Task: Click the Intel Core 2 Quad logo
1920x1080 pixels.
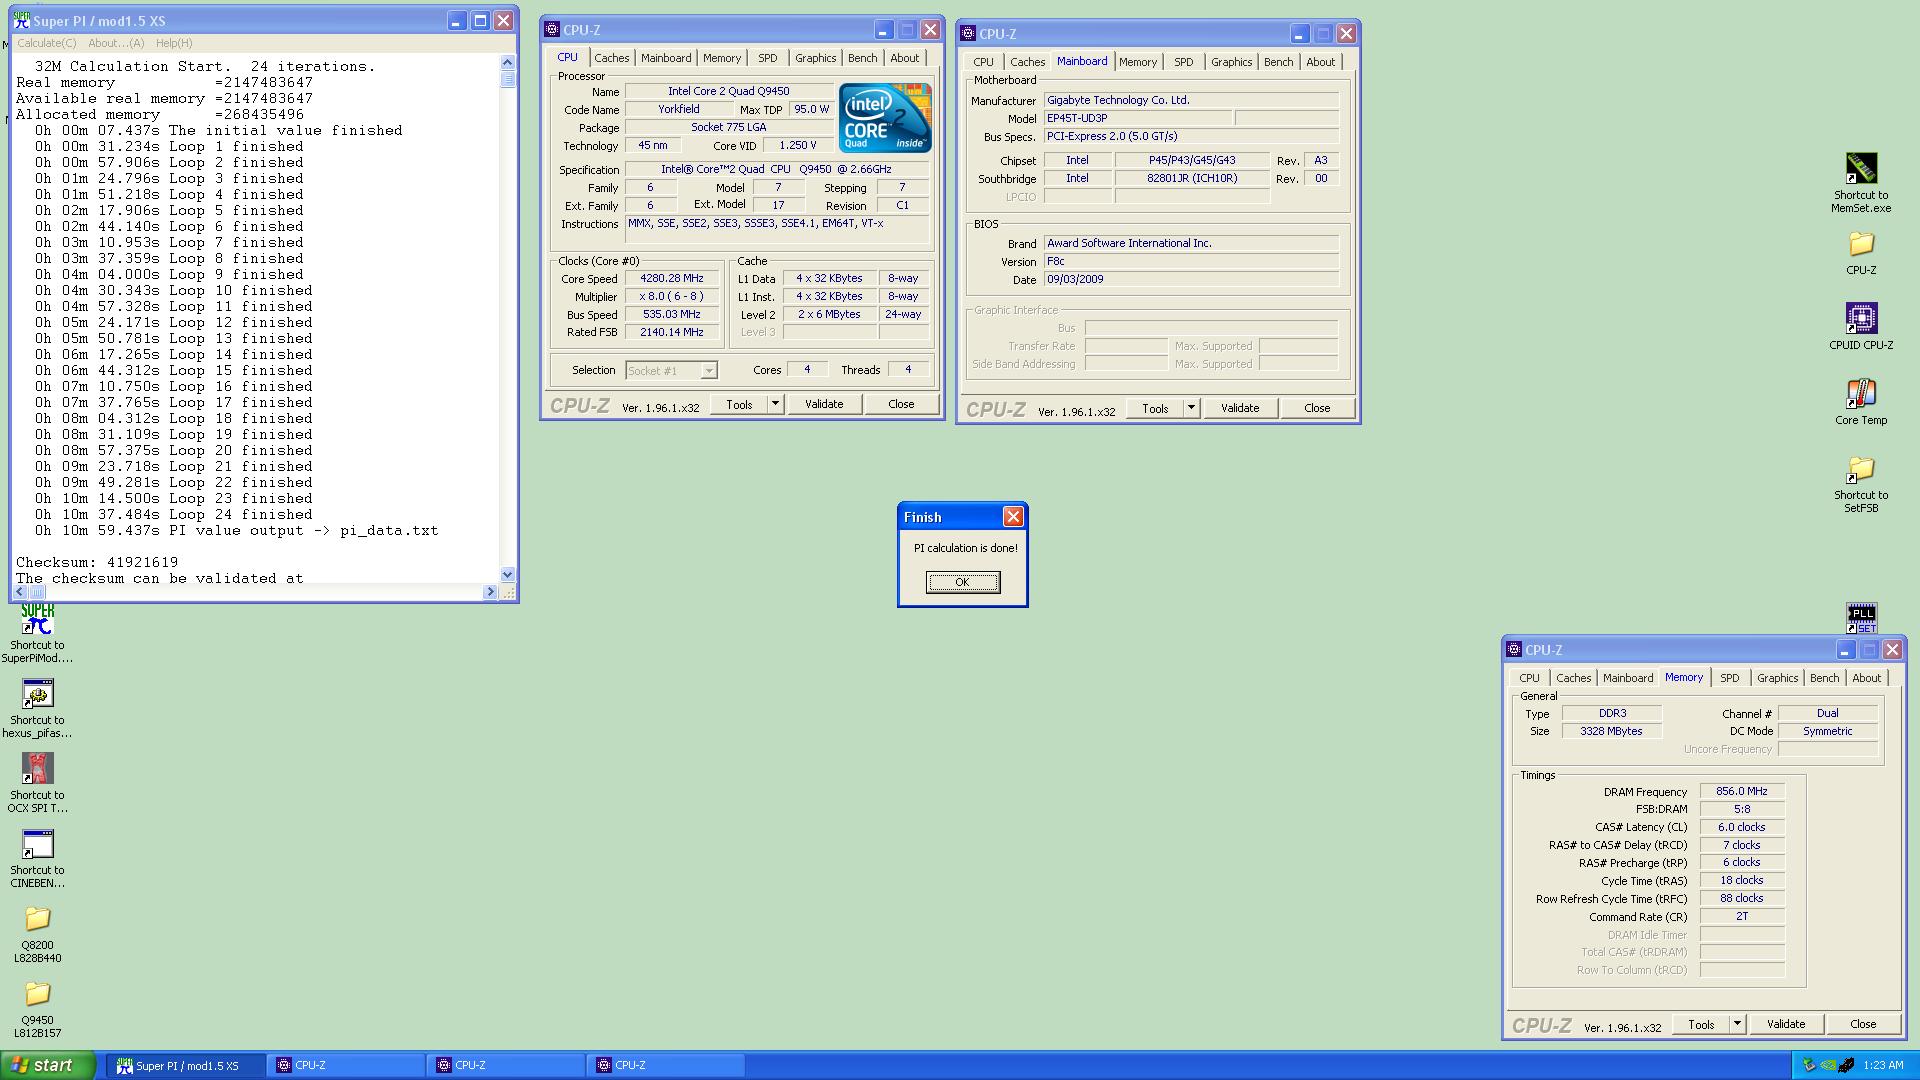Action: 885,118
